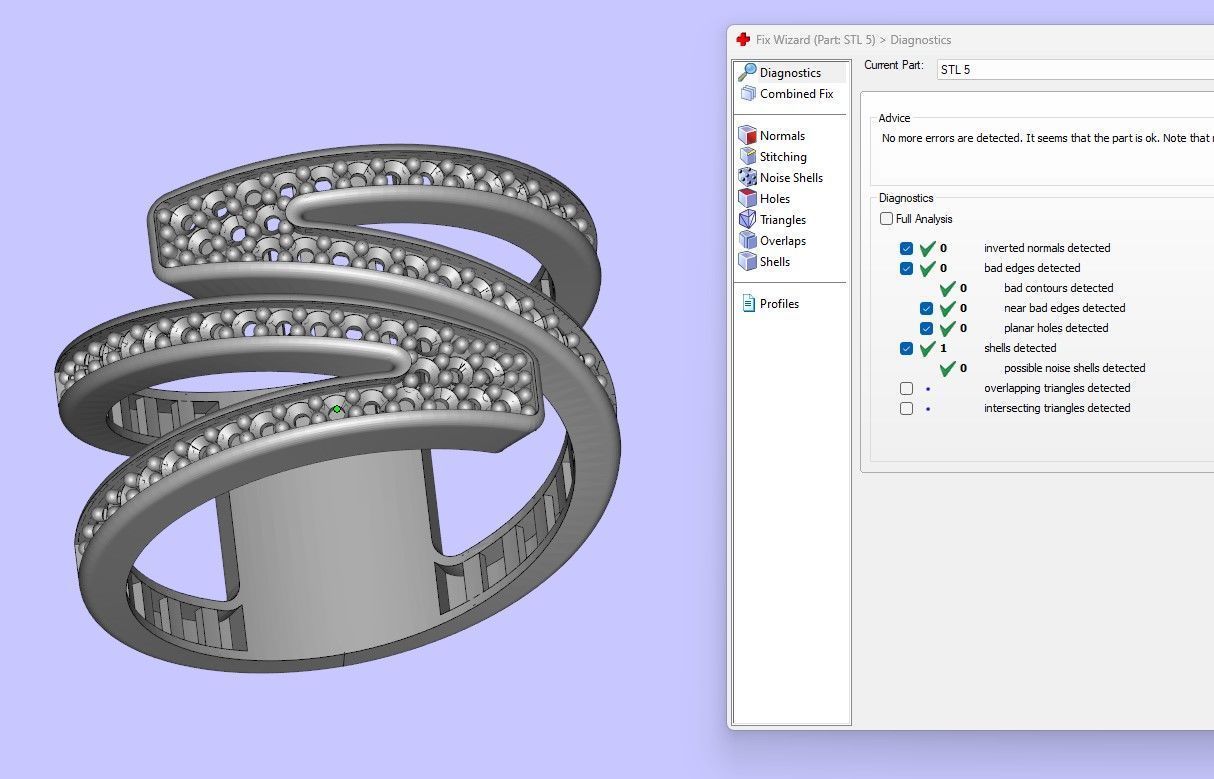Click the Holes cube icon
This screenshot has width=1214, height=779.
(747, 198)
